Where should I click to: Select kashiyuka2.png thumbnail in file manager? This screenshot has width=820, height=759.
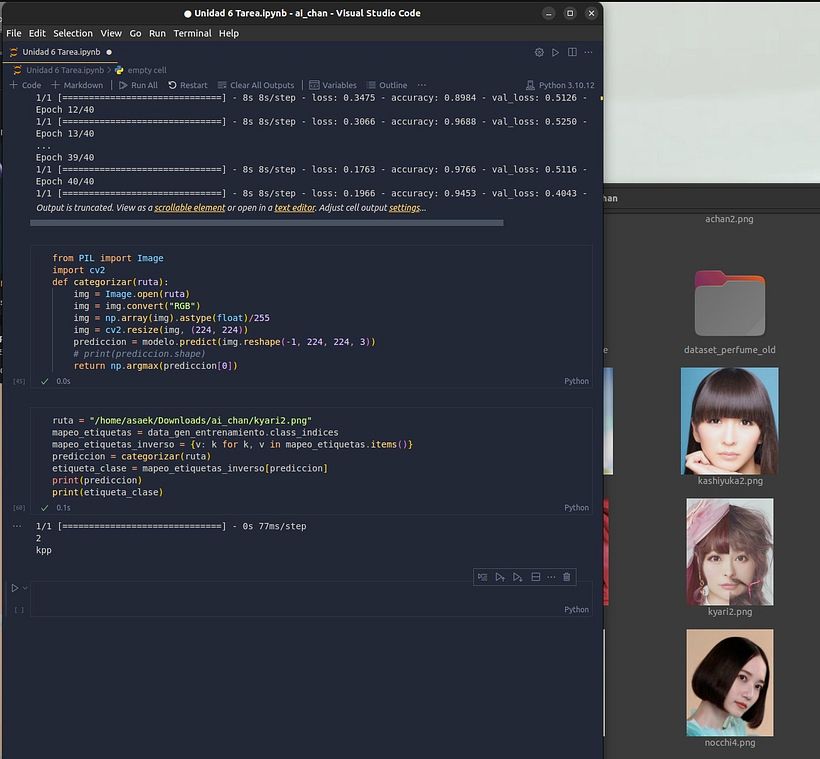coord(730,421)
